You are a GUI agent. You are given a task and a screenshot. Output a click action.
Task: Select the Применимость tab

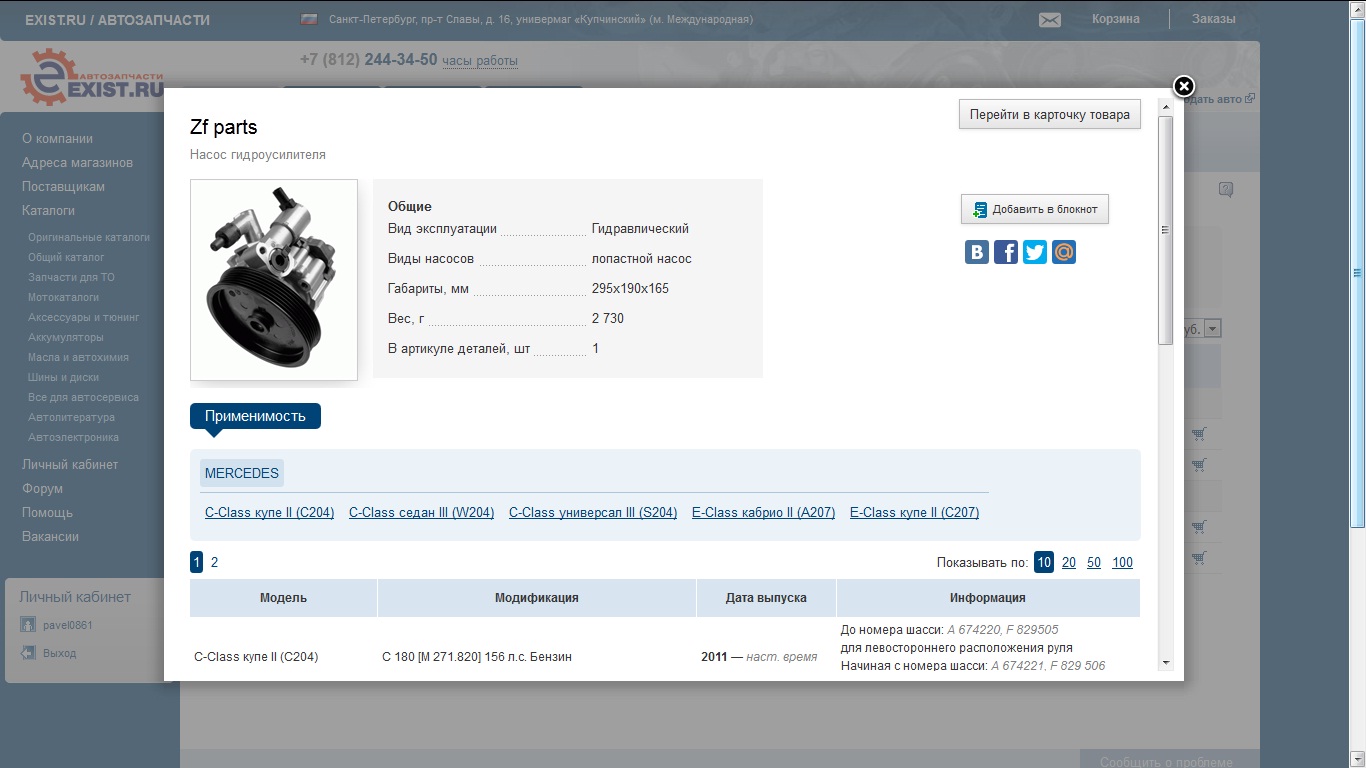tap(255, 416)
